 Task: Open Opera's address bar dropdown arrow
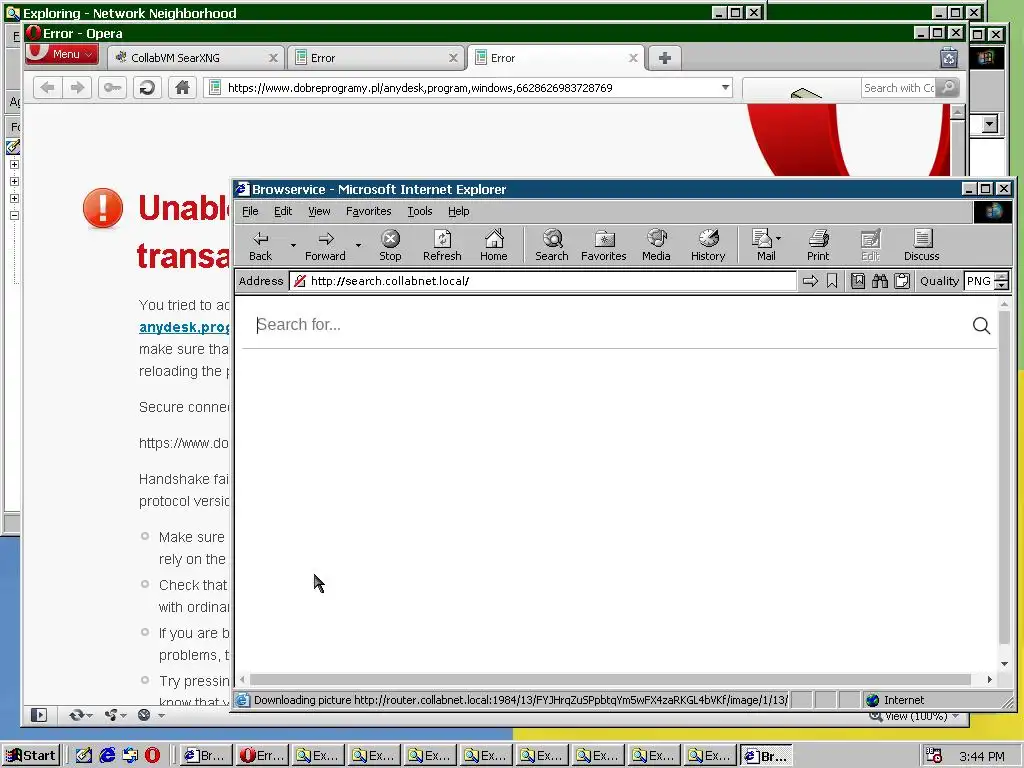pyautogui.click(x=725, y=88)
